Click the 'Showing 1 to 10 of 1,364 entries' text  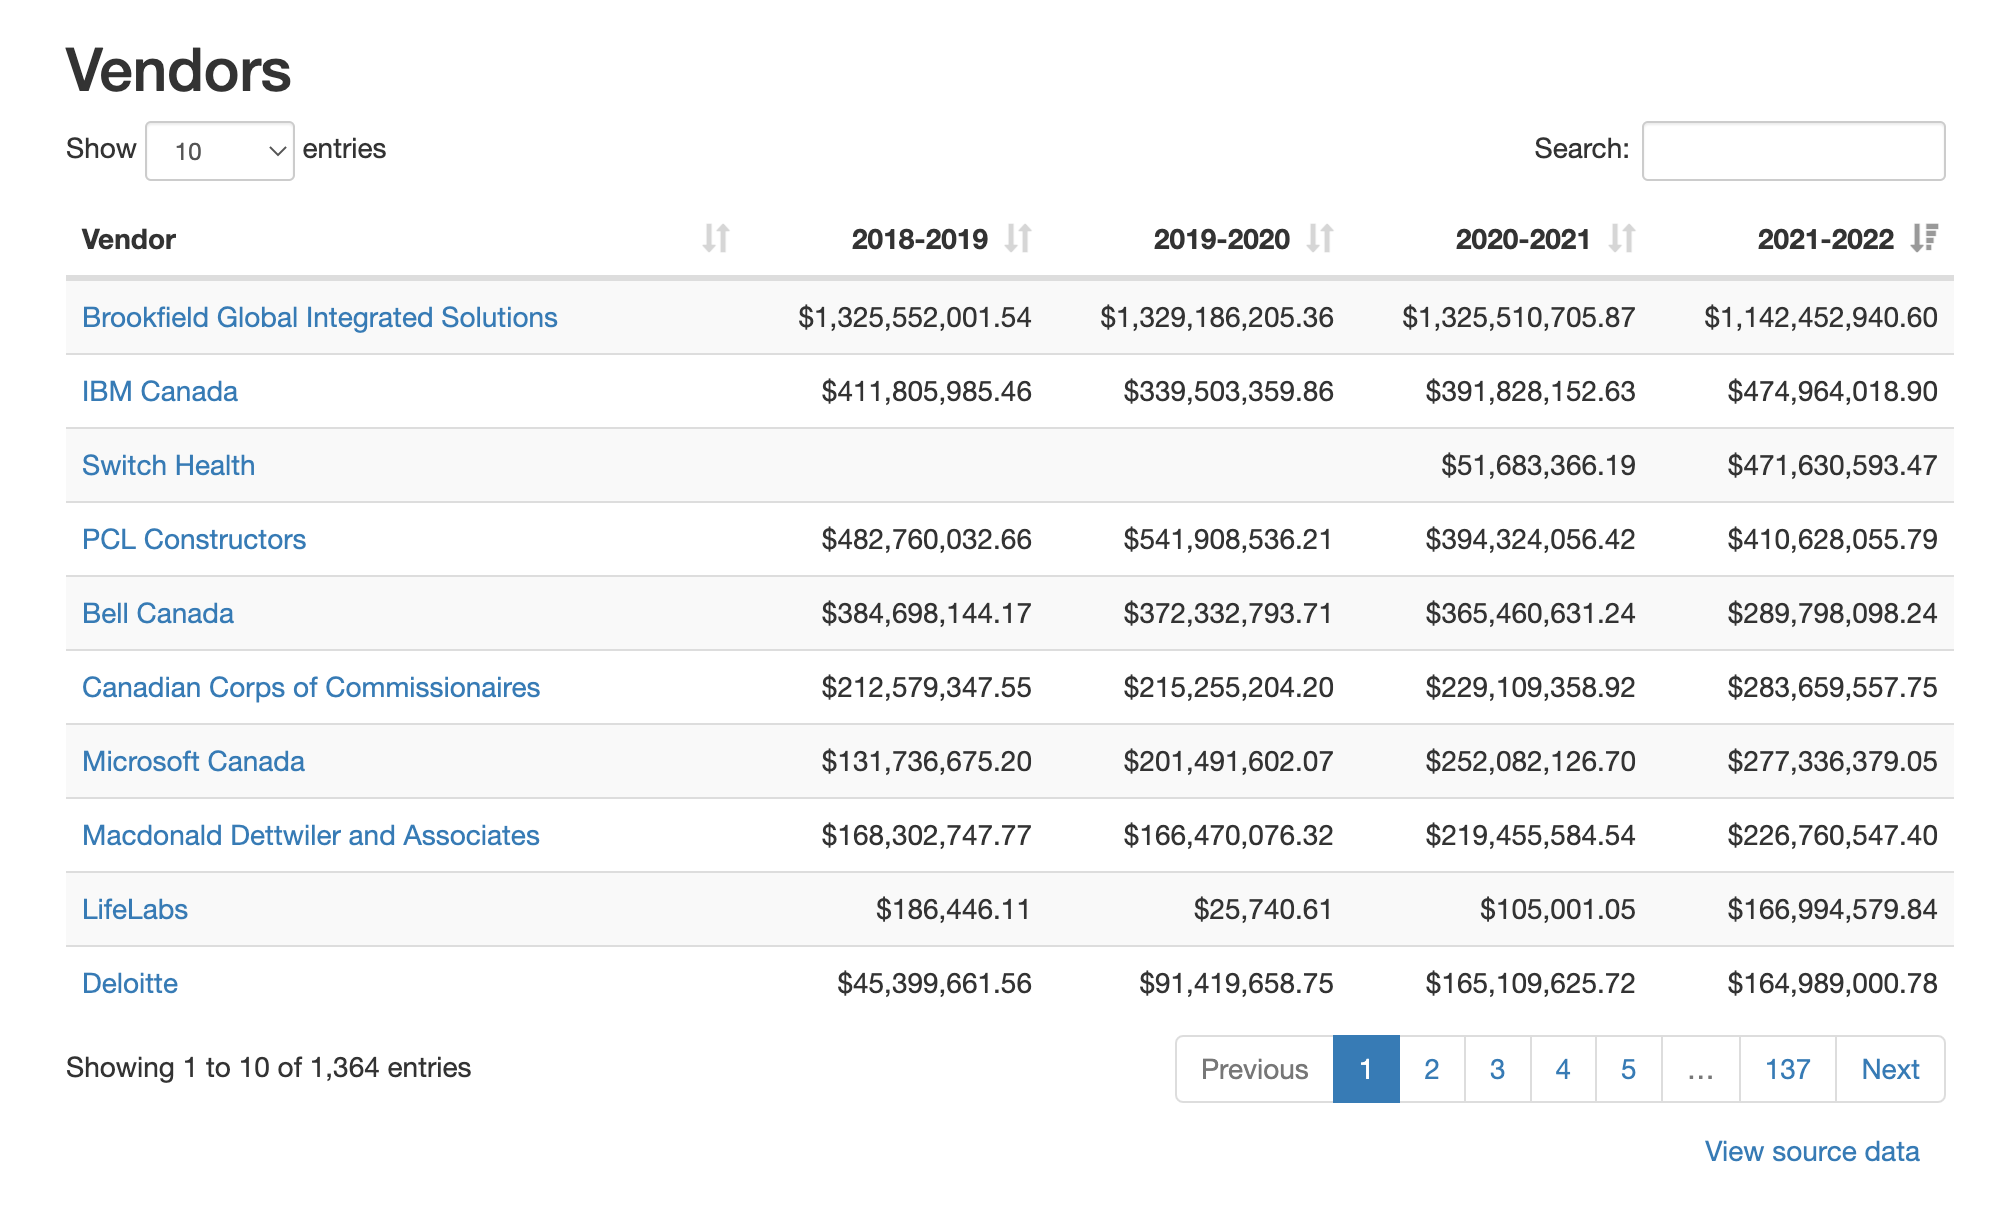pyautogui.click(x=268, y=1068)
